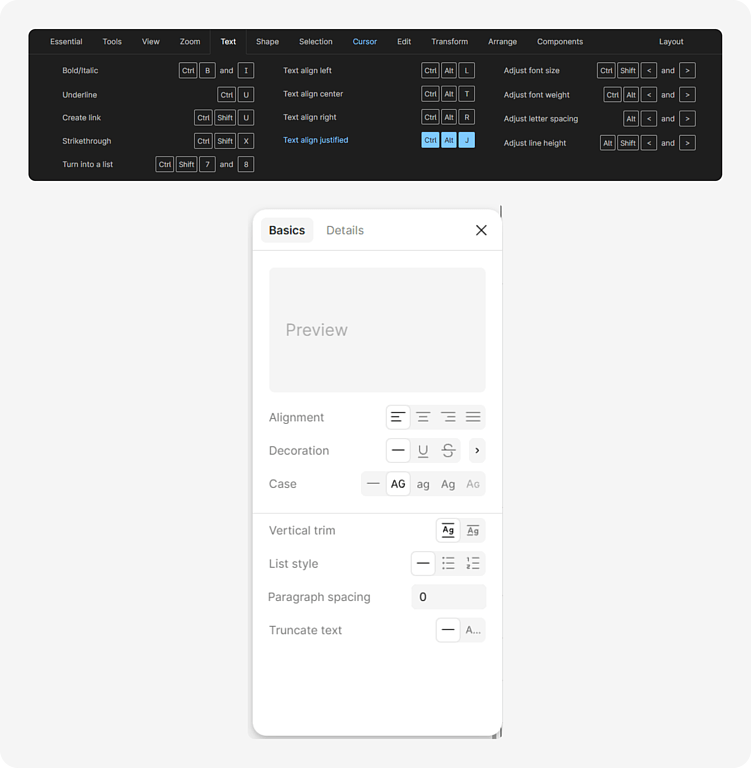Open the Zoom shortcuts tab
The width and height of the screenshot is (751, 768).
[x=190, y=42]
